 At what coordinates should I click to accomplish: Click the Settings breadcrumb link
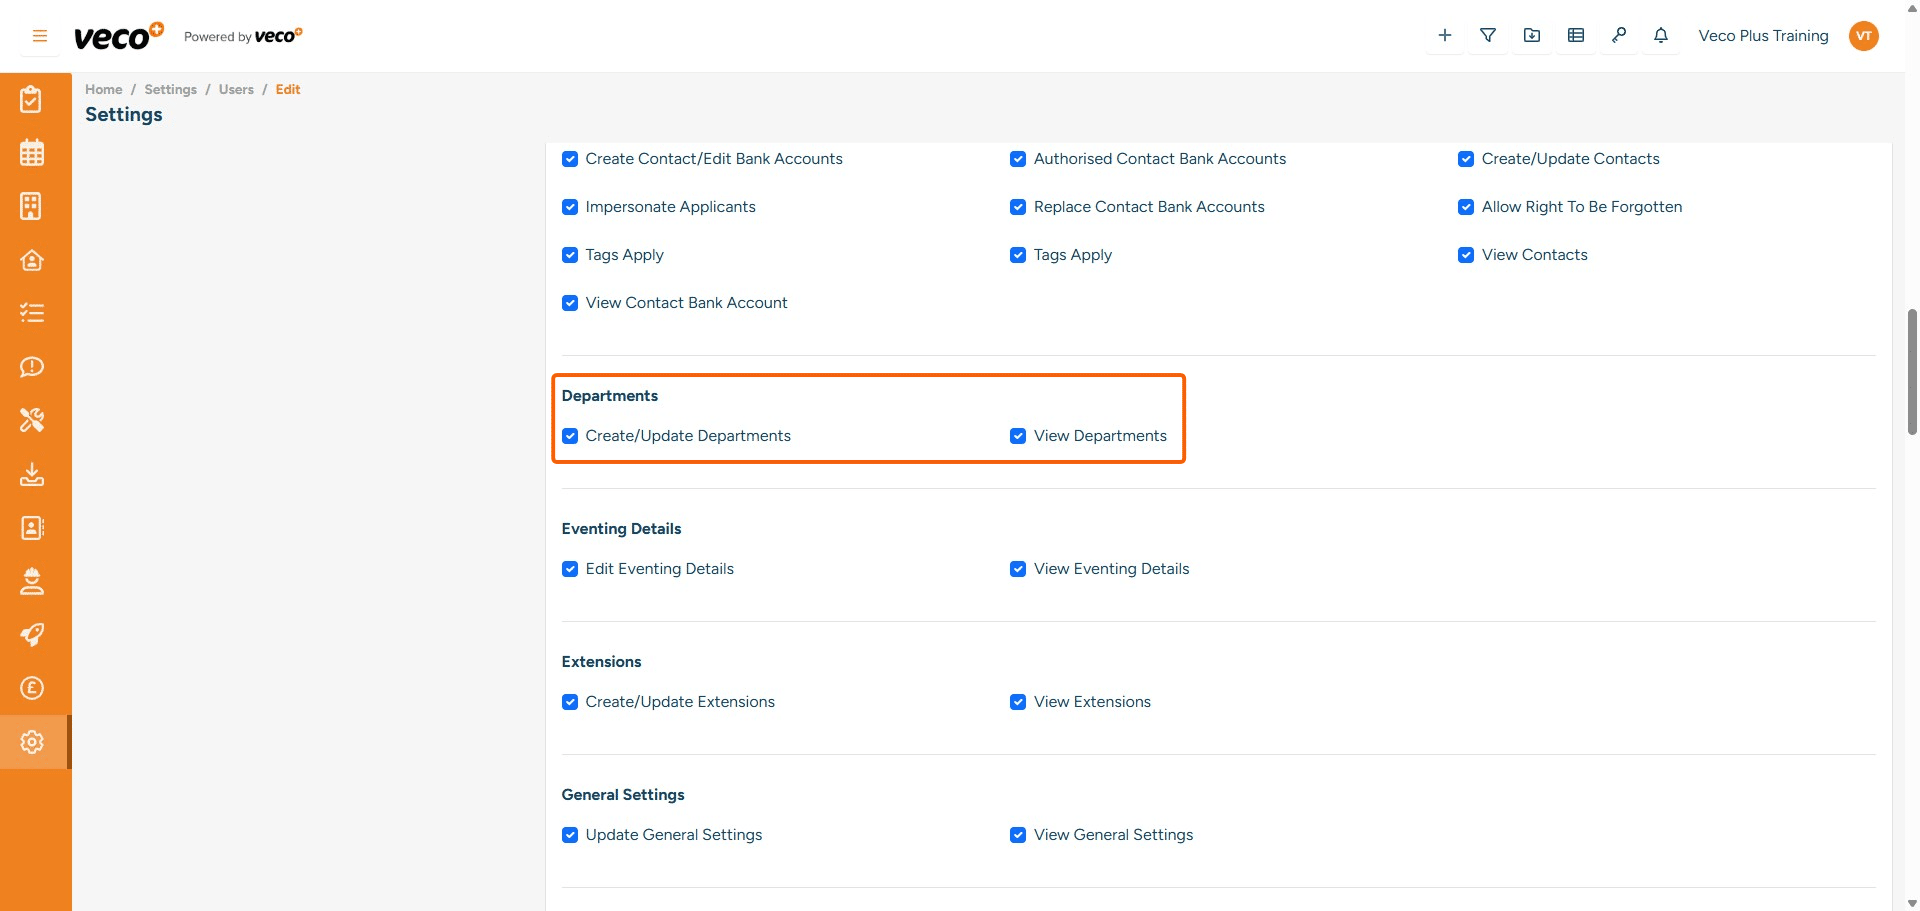pyautogui.click(x=170, y=89)
